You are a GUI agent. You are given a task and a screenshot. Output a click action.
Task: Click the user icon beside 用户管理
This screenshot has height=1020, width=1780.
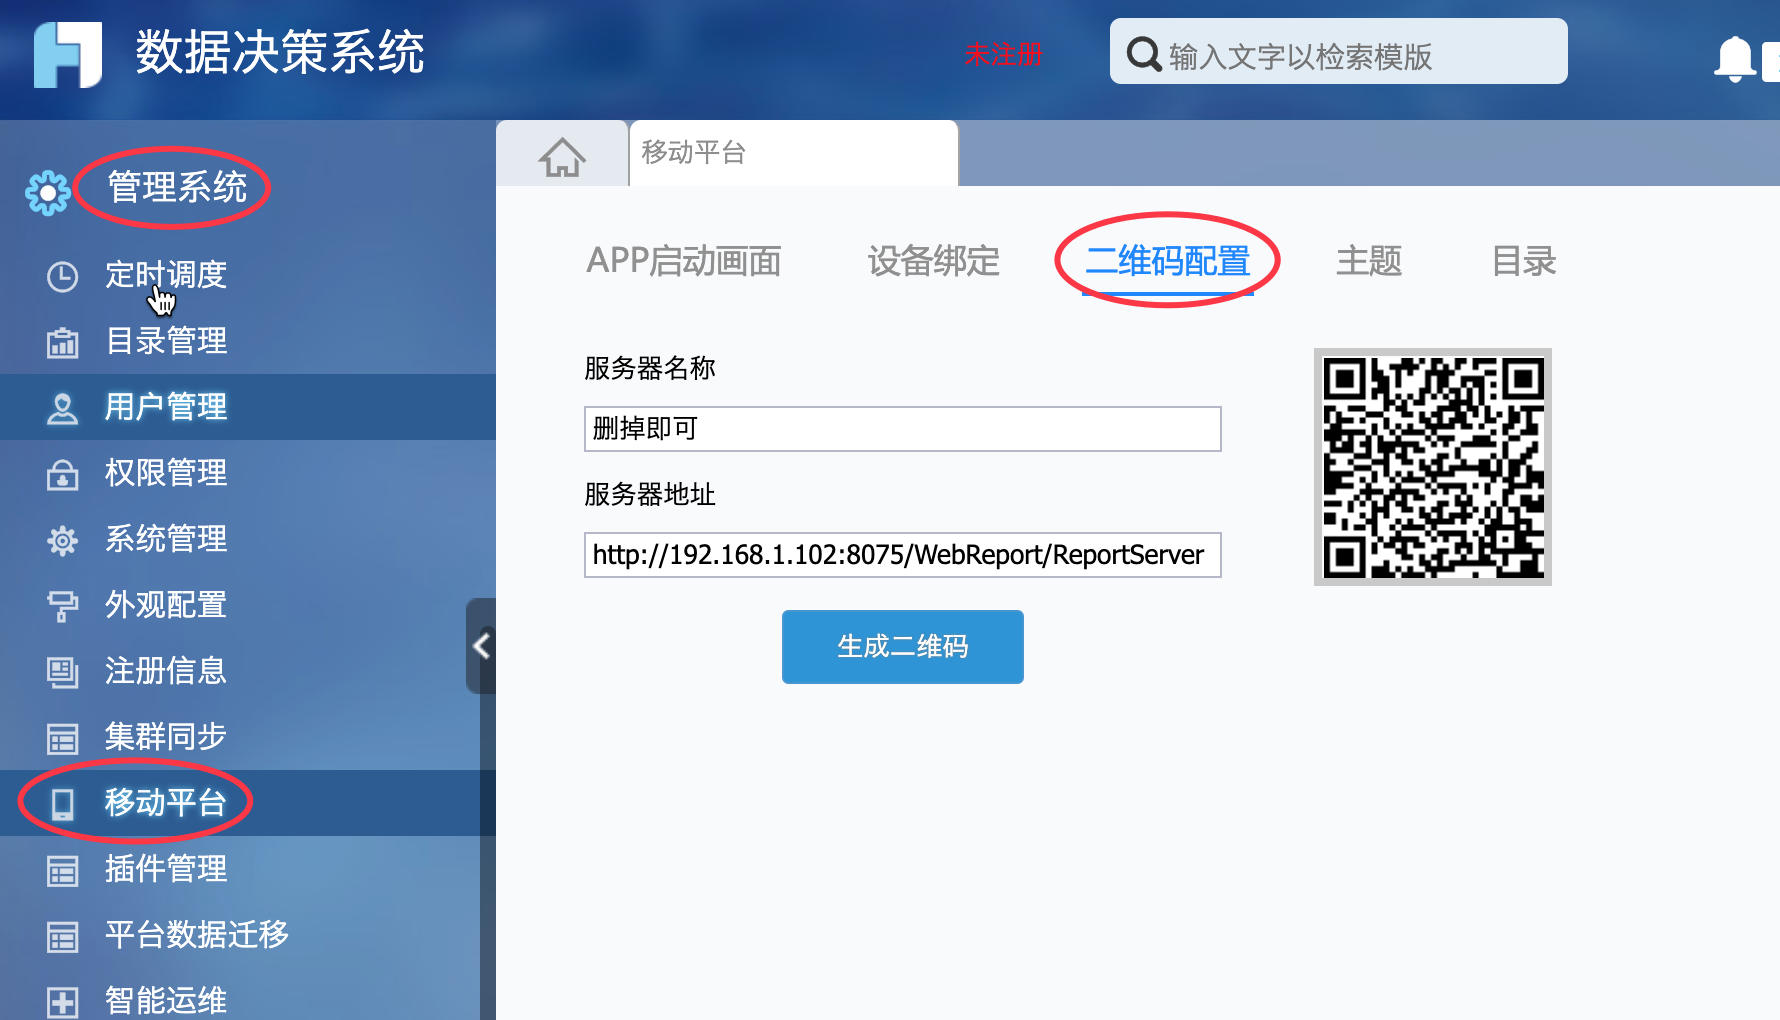[62, 408]
